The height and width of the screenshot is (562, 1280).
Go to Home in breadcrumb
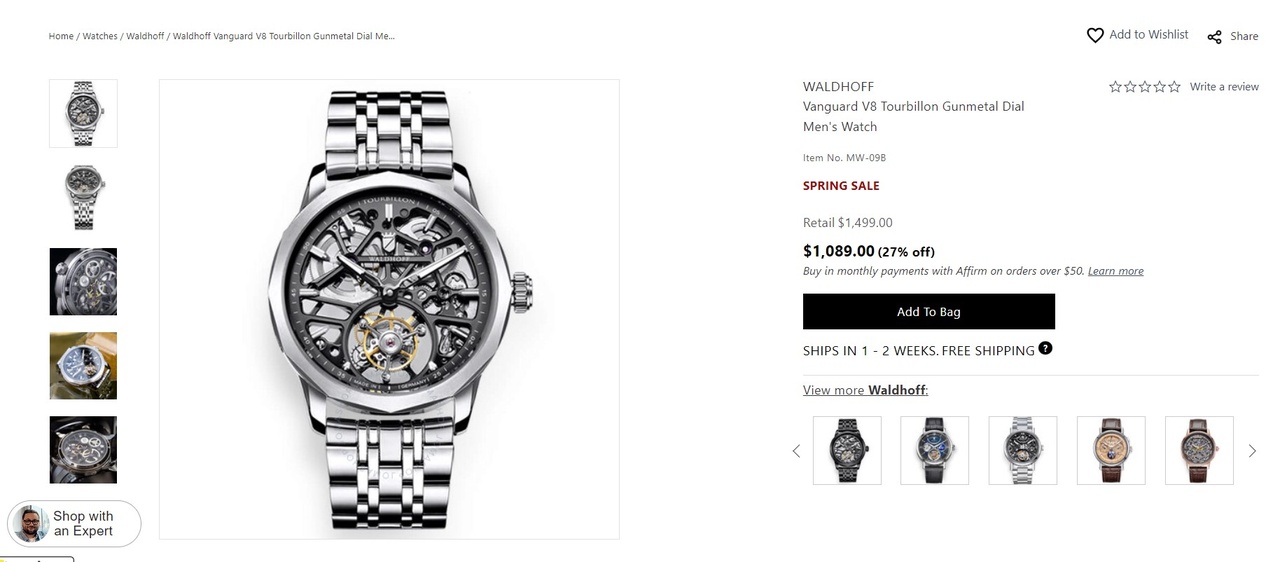pyautogui.click(x=61, y=36)
